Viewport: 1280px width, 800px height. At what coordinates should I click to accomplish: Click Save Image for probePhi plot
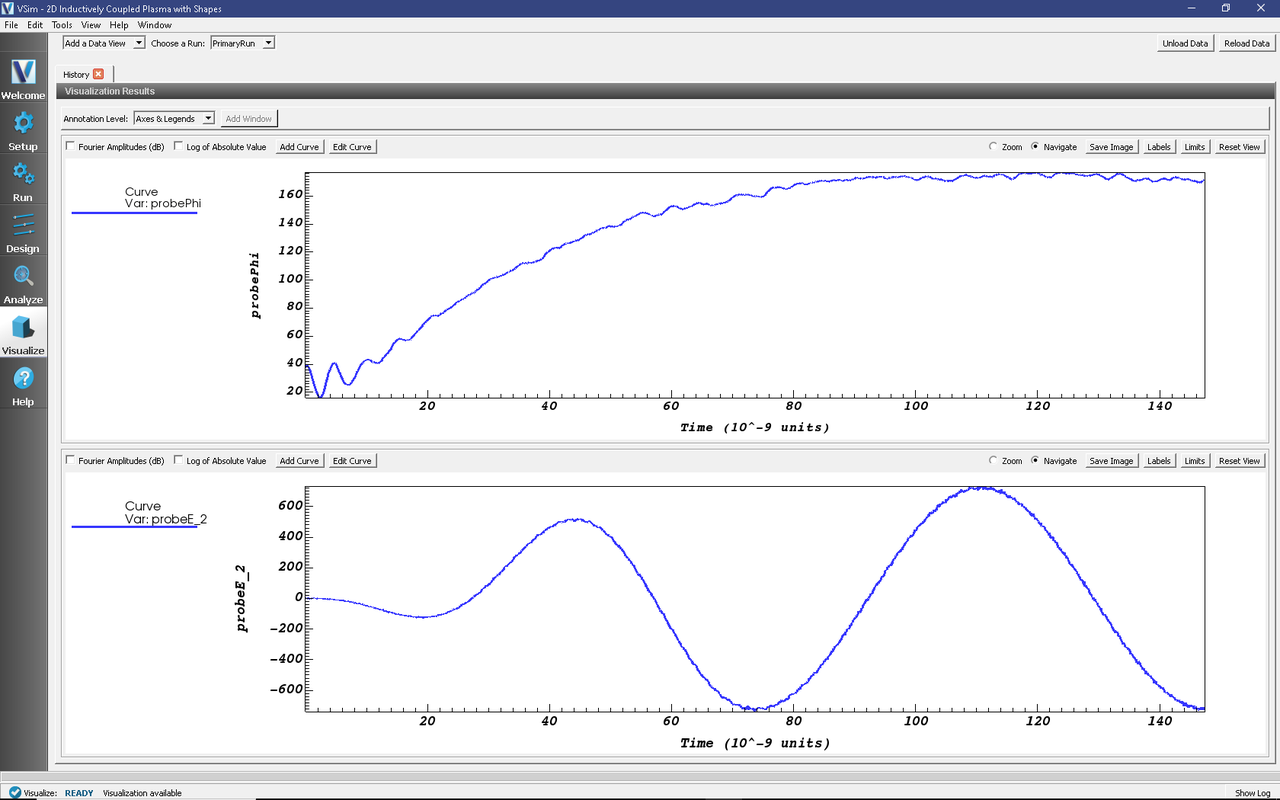[x=1111, y=147]
